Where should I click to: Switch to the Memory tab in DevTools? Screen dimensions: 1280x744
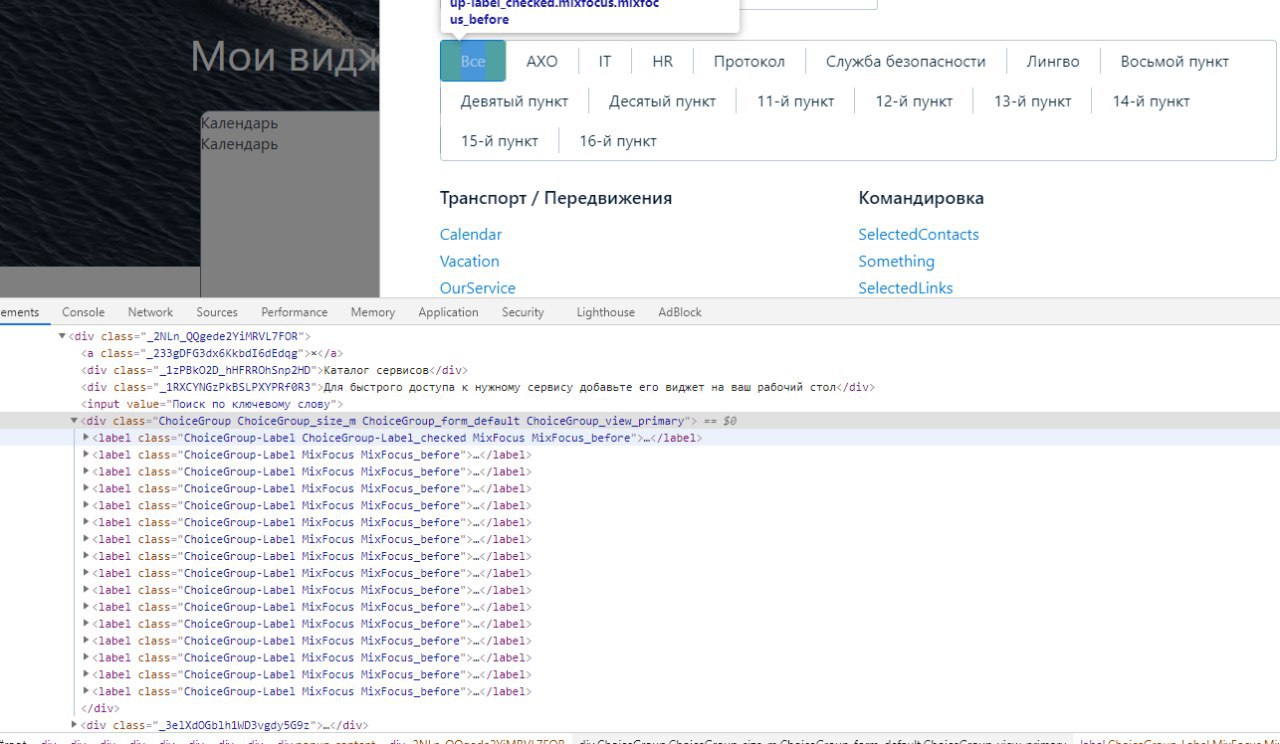click(x=372, y=312)
